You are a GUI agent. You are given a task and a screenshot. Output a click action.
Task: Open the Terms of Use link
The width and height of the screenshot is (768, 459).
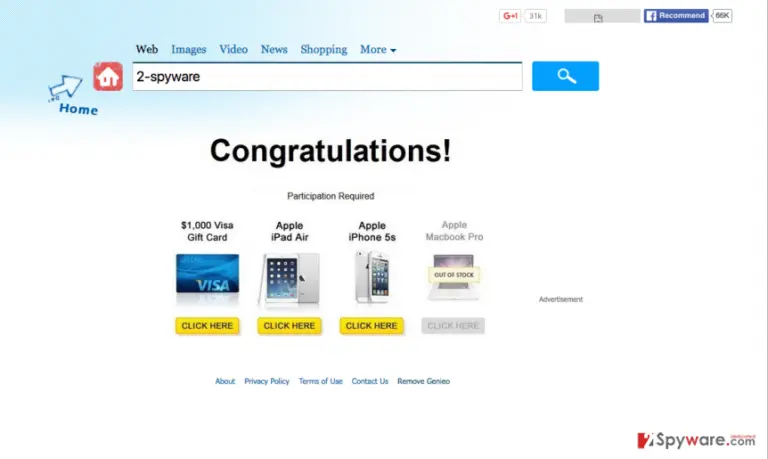tap(321, 381)
